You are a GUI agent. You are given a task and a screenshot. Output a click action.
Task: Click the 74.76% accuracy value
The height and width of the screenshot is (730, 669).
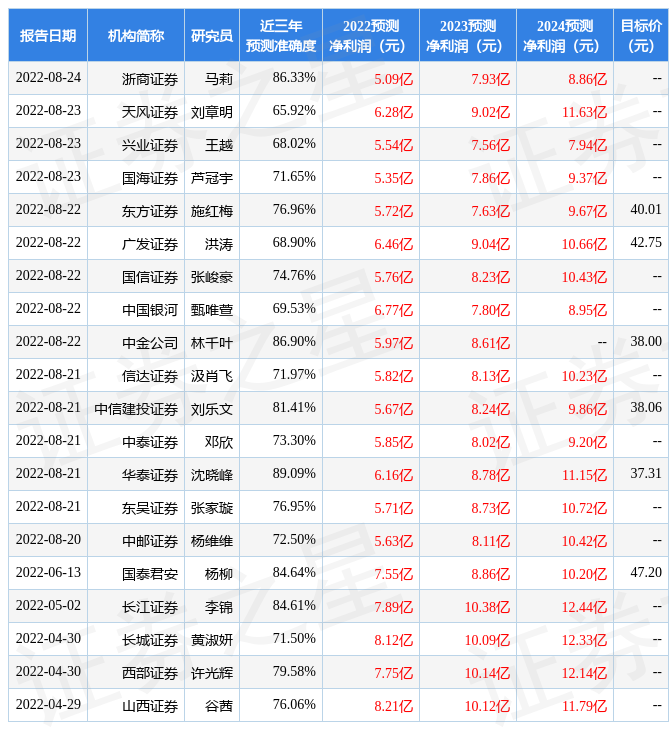(x=294, y=276)
